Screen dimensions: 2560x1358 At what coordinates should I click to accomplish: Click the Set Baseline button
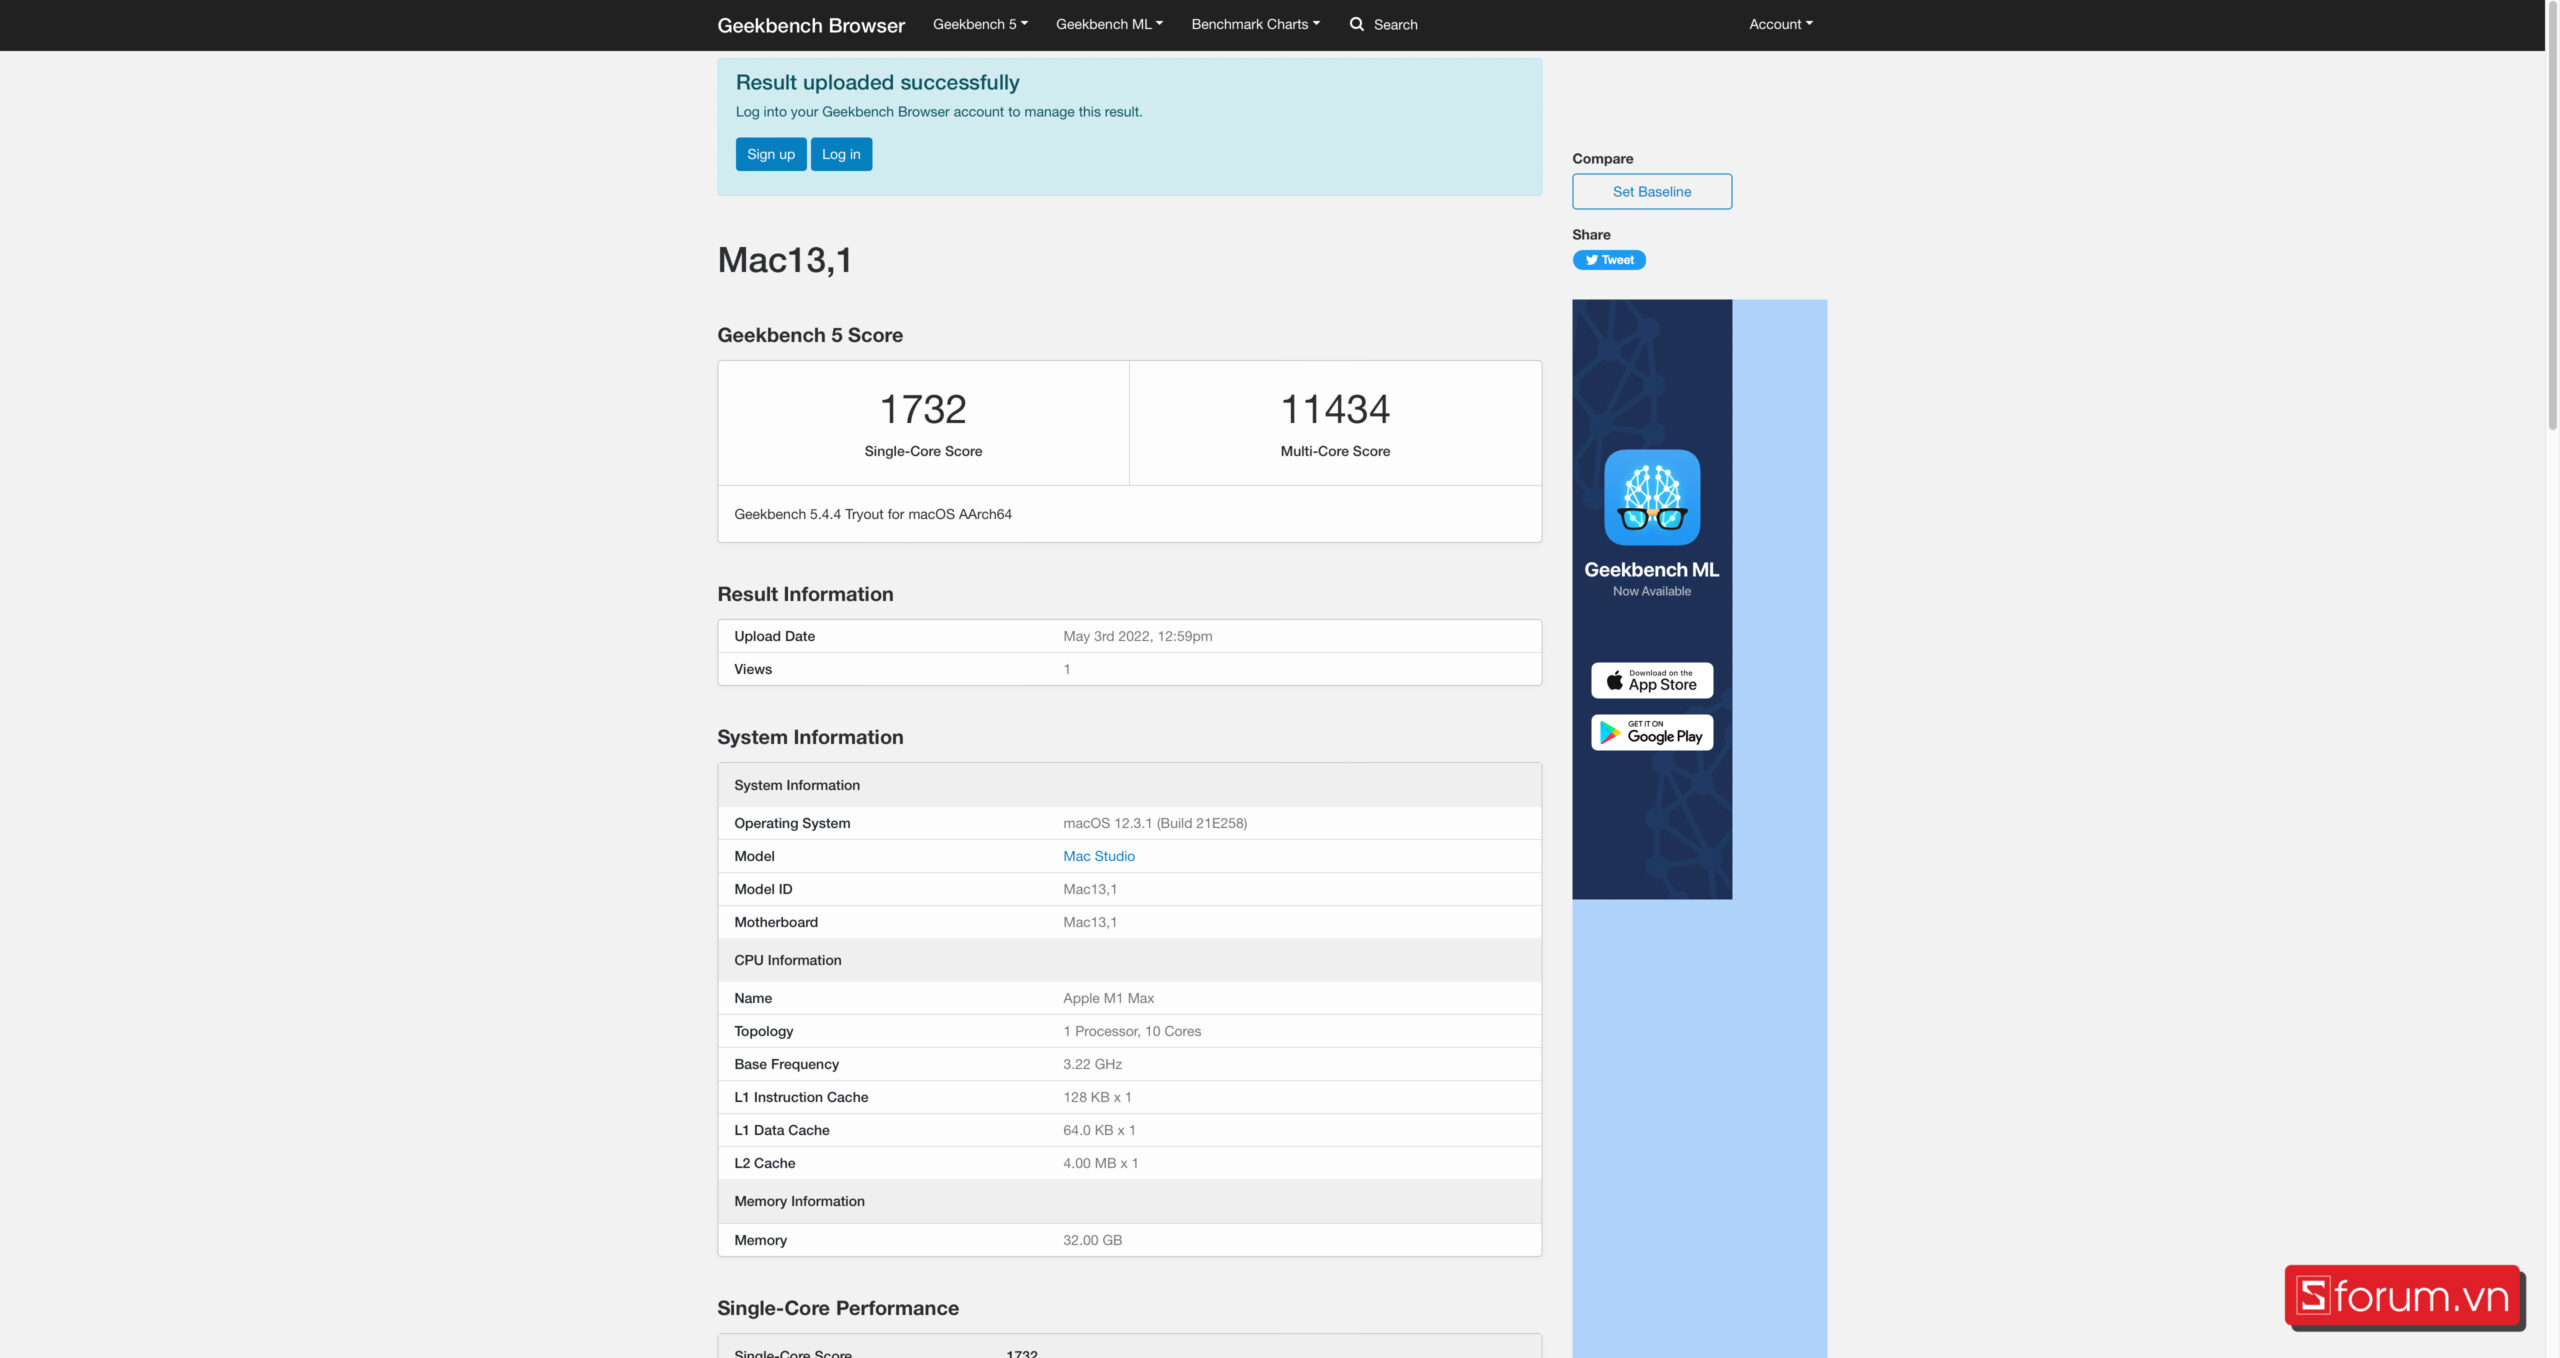pos(1651,191)
